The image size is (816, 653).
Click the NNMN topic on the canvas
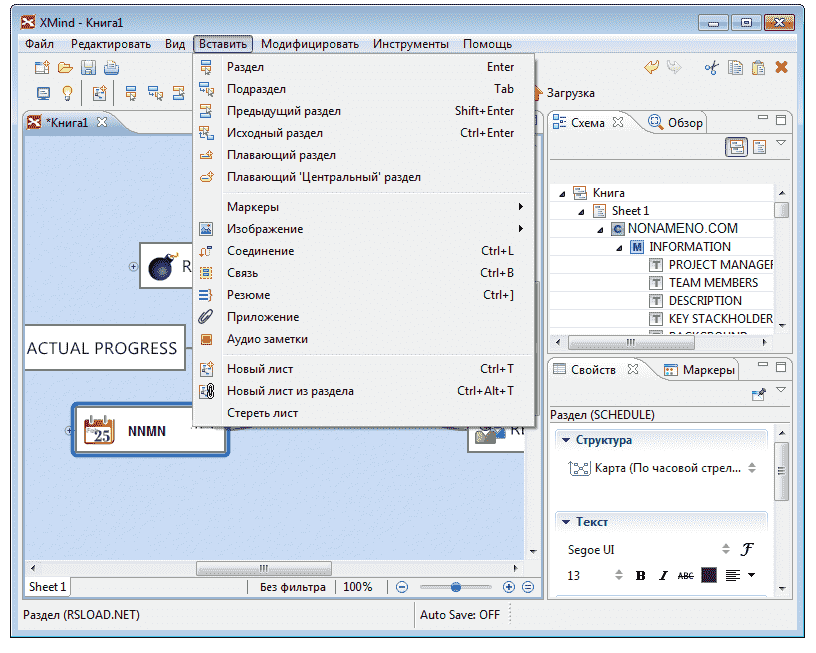click(147, 431)
